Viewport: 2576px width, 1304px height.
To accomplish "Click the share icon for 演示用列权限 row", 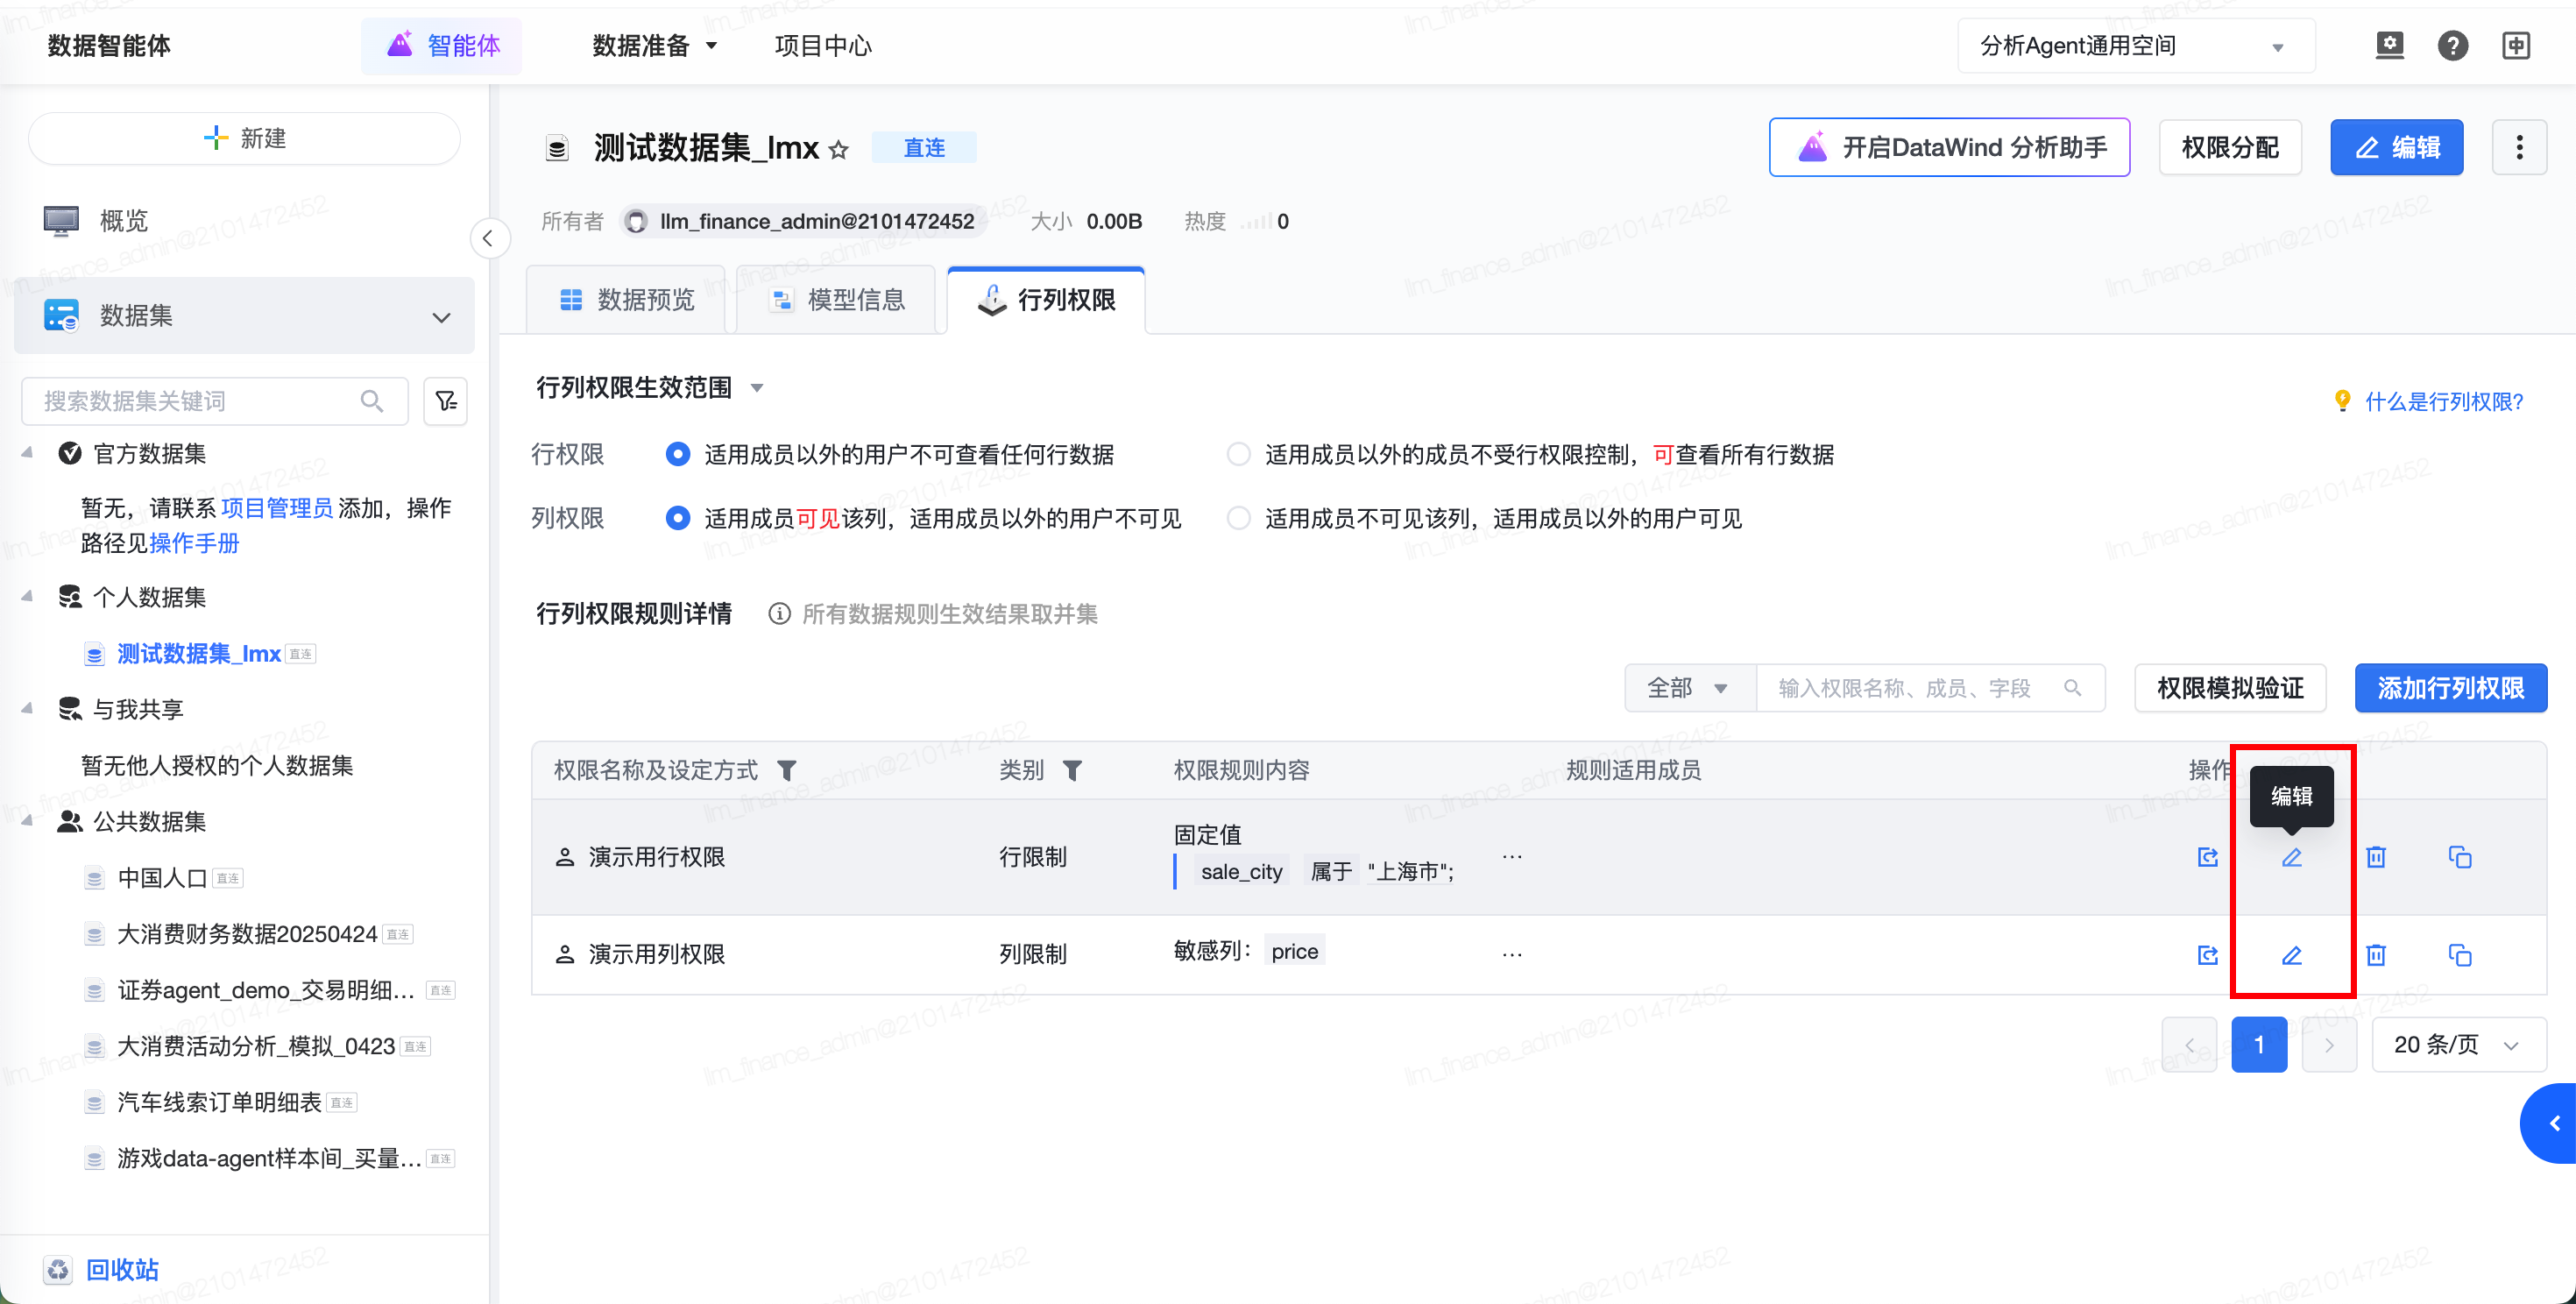I will [2208, 955].
